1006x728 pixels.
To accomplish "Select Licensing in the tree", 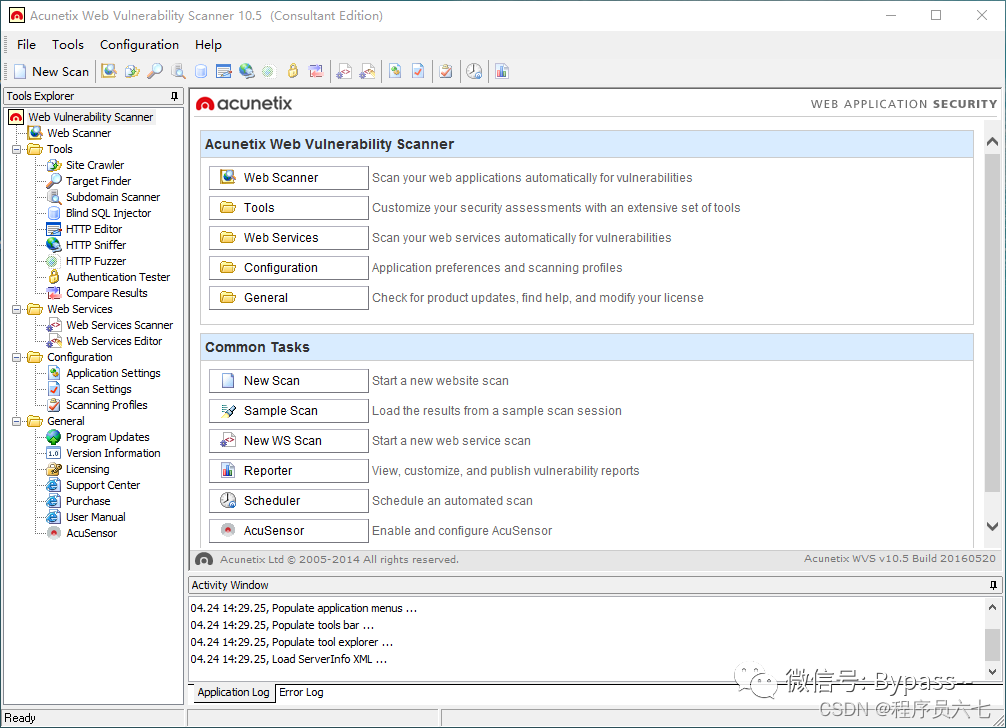I will click(x=87, y=470).
